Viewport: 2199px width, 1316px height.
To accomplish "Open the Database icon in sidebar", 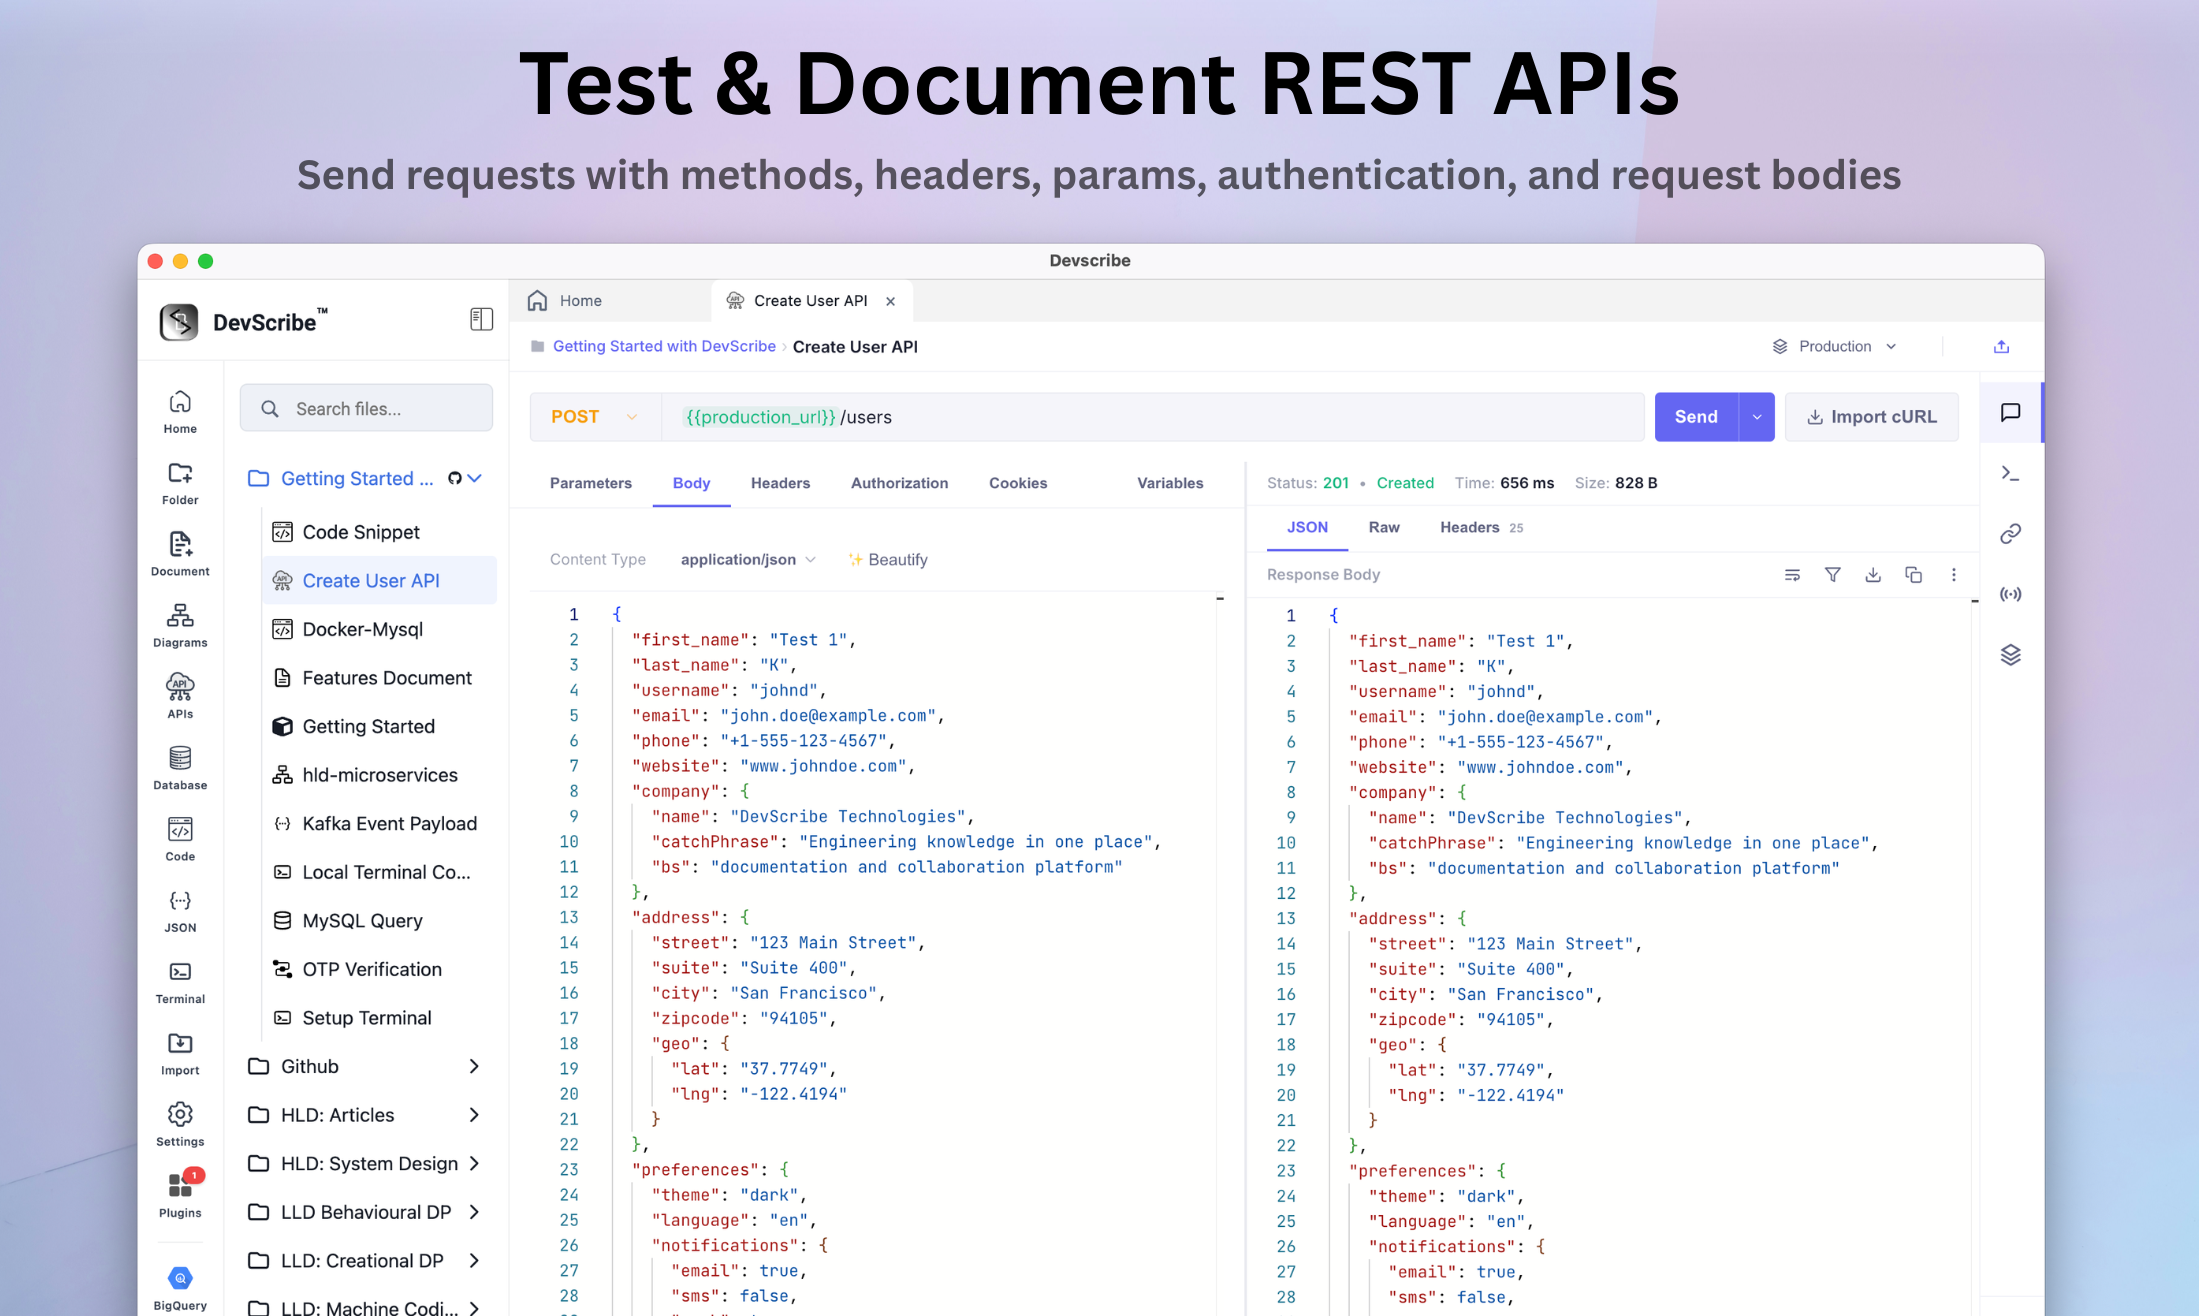I will pos(180,768).
